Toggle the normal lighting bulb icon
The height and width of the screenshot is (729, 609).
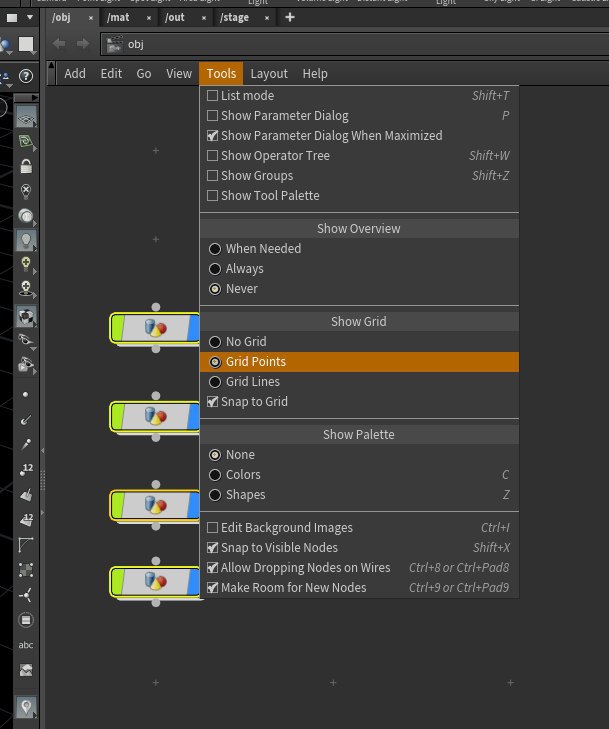click(26, 240)
